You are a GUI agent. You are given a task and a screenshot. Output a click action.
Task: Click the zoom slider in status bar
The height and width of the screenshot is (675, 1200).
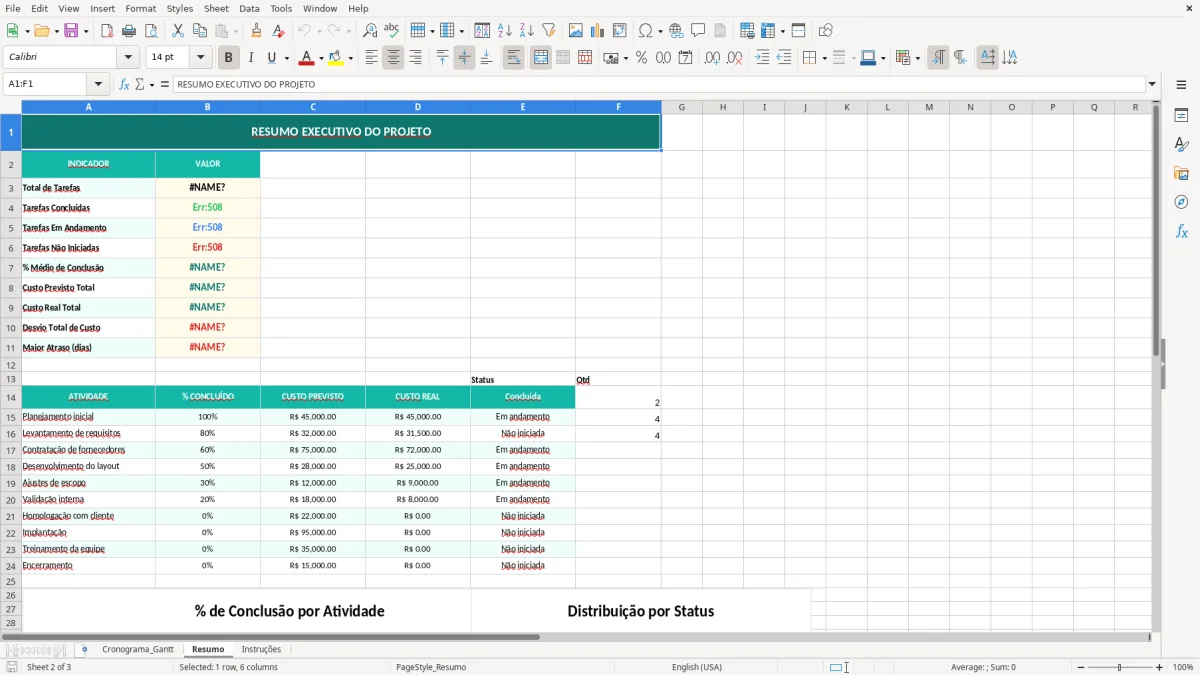pyautogui.click(x=1119, y=667)
